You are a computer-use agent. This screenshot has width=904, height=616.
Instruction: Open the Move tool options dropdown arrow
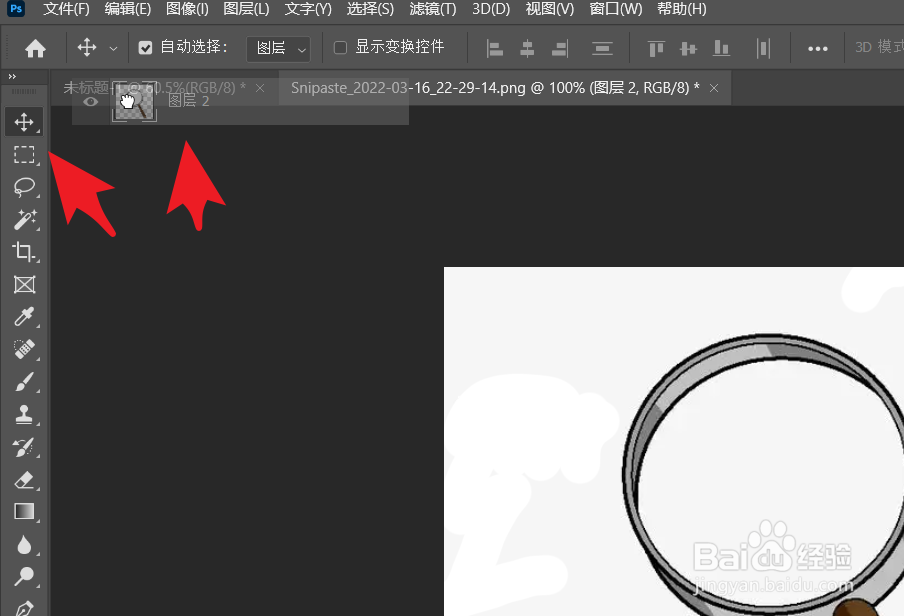click(x=113, y=47)
